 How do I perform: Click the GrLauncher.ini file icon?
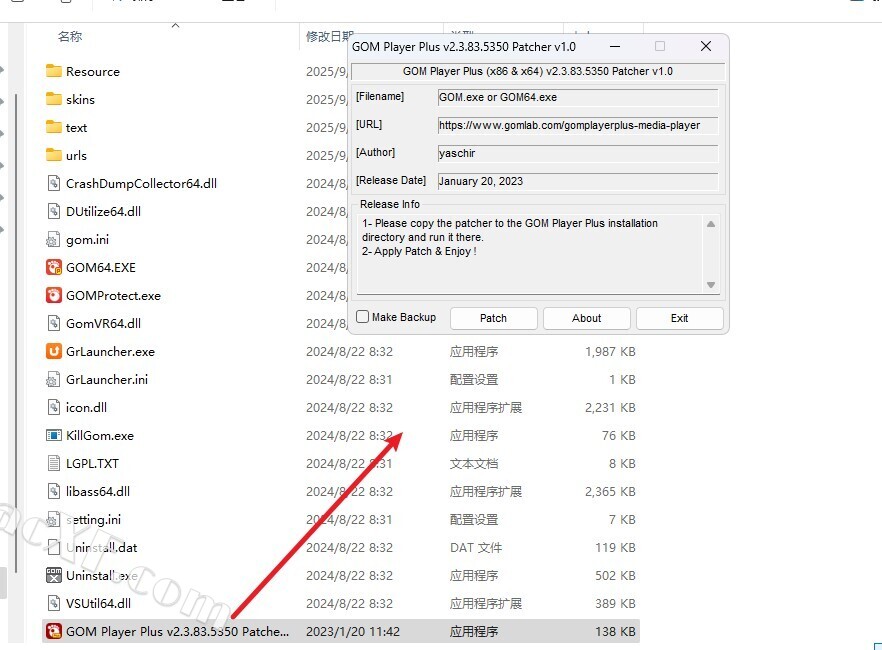pos(53,379)
